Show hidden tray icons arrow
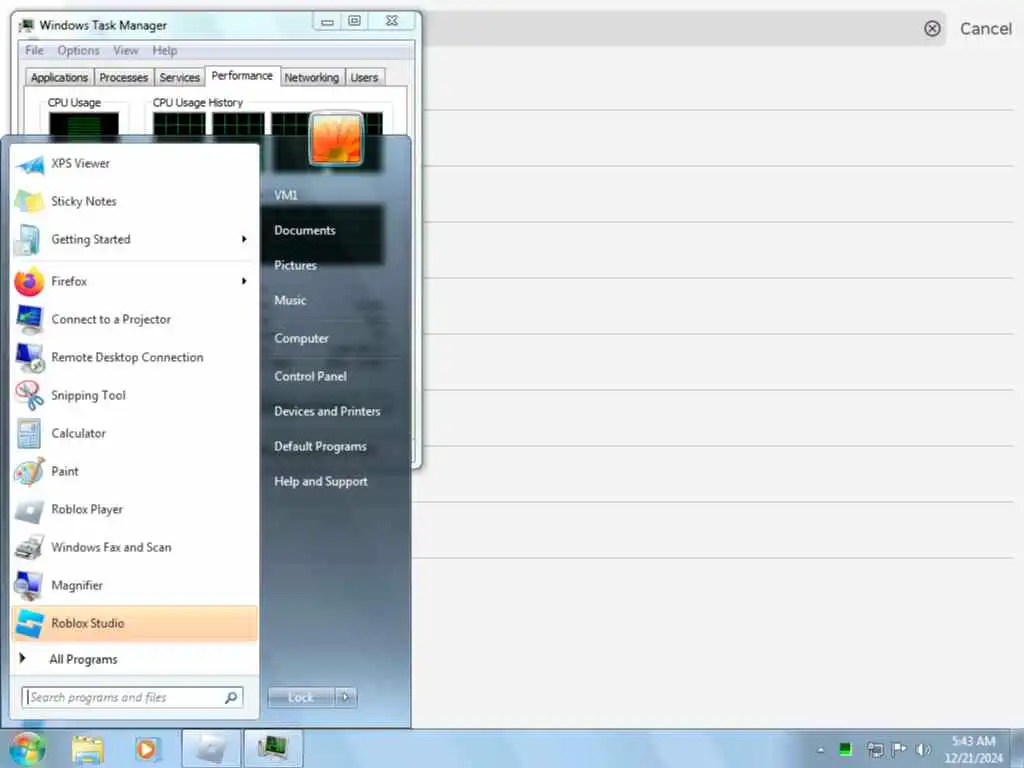The width and height of the screenshot is (1024, 768). pos(821,750)
